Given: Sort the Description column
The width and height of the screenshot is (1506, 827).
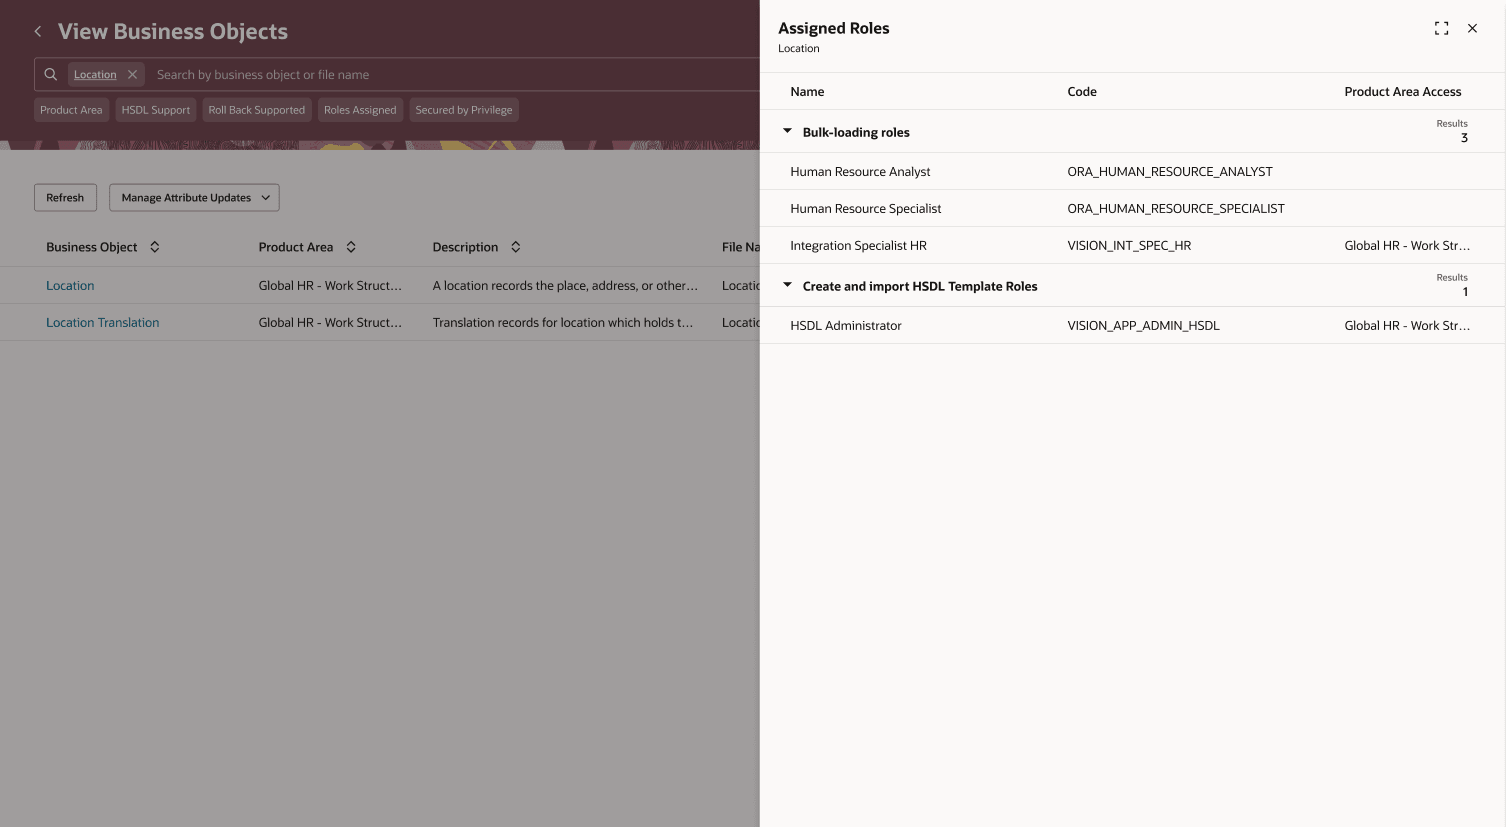Looking at the screenshot, I should pos(516,246).
